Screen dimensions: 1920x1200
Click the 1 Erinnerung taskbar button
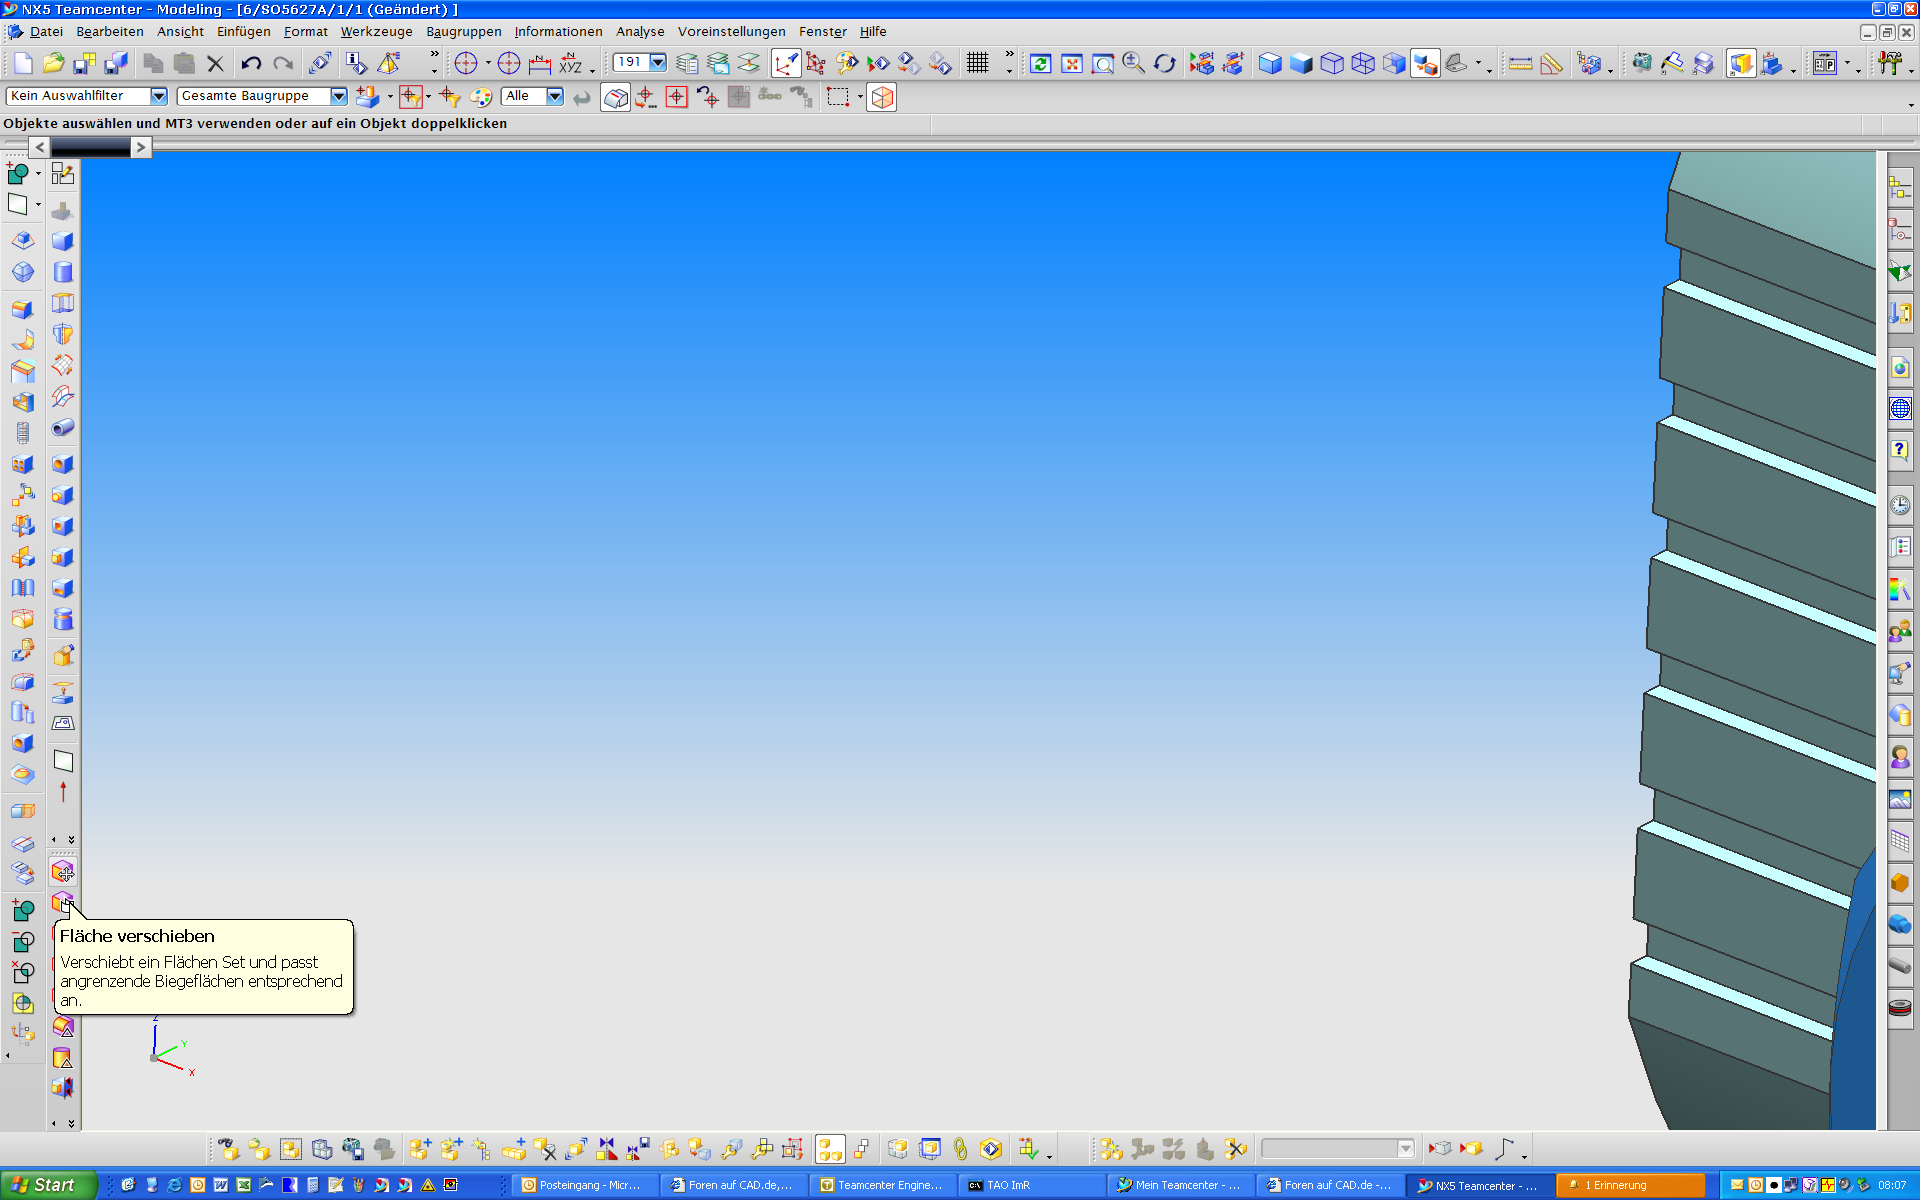pyautogui.click(x=1630, y=1185)
